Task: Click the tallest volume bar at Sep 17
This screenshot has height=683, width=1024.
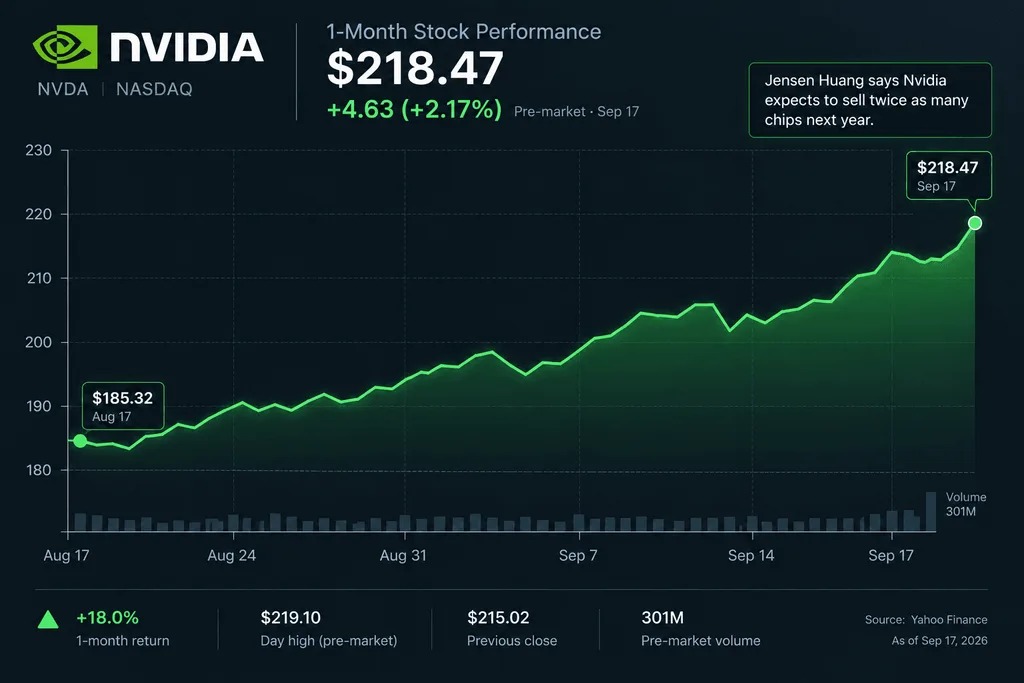Action: coord(931,511)
